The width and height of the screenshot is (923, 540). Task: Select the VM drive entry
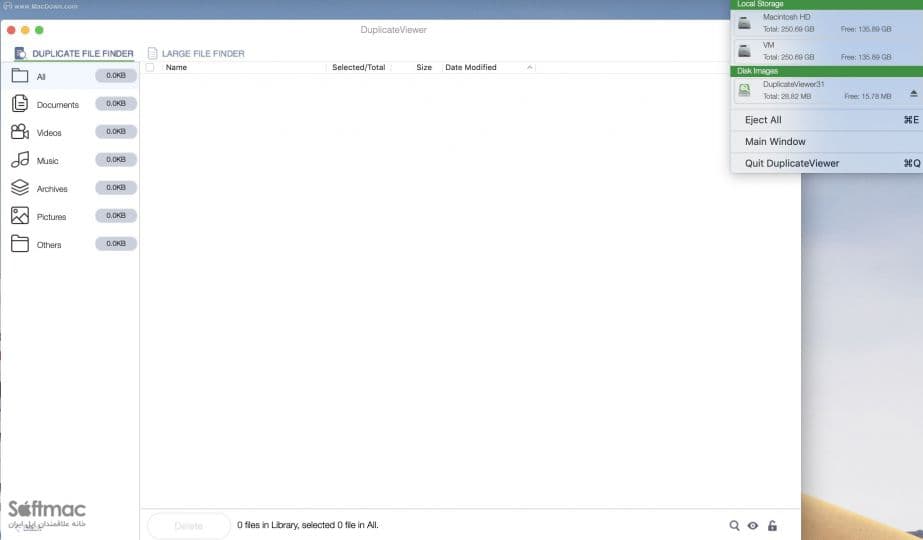click(826, 51)
